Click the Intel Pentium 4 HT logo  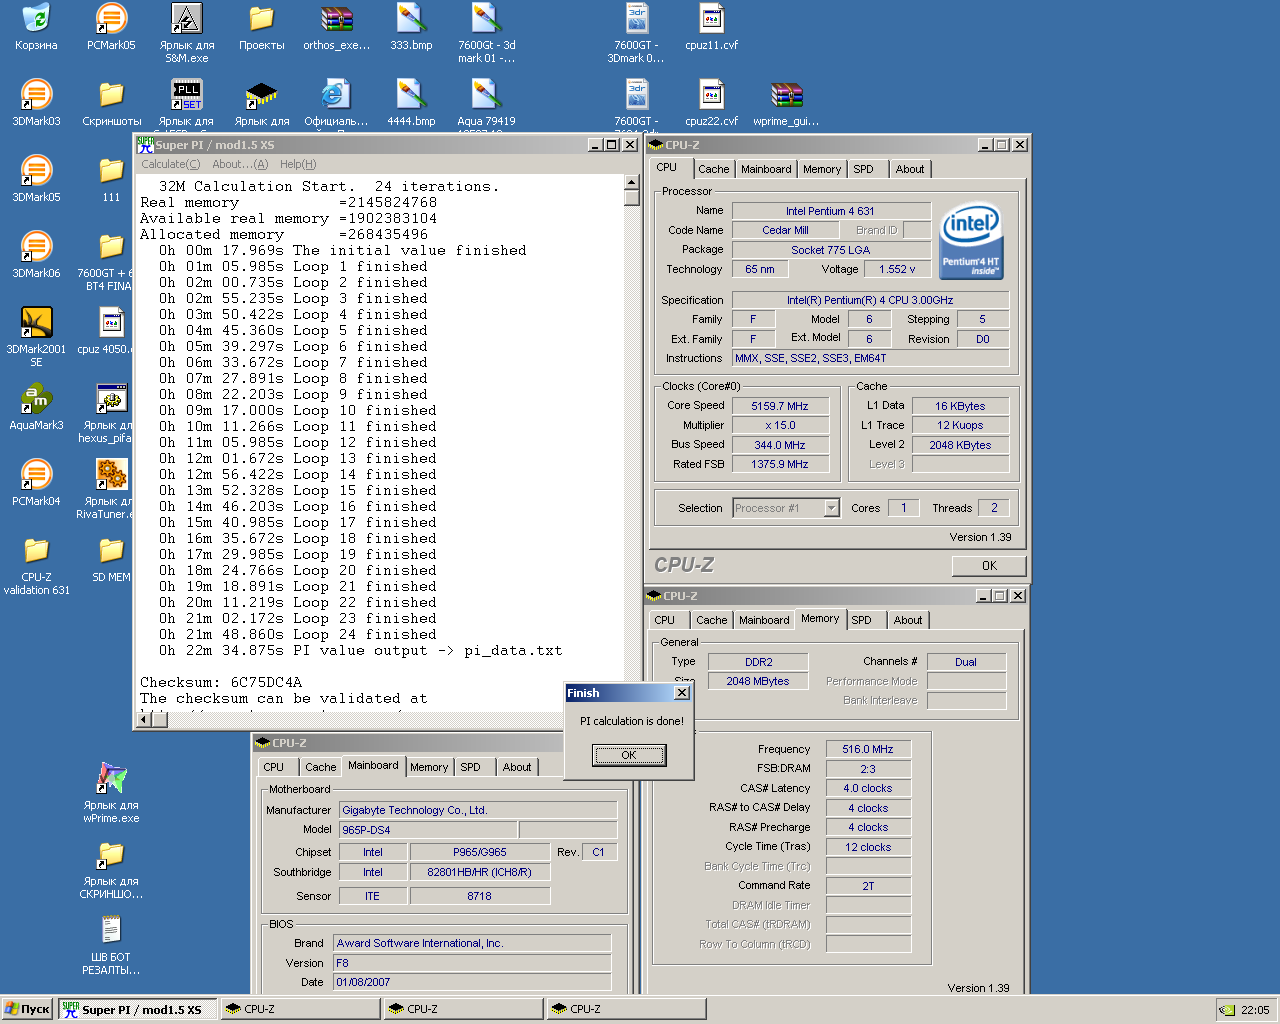coord(971,242)
